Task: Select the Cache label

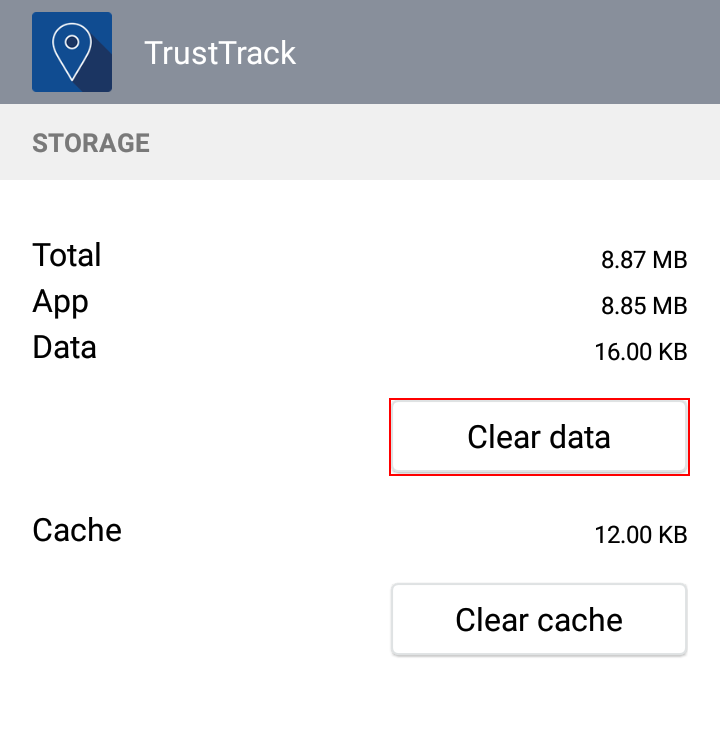Action: [x=77, y=530]
